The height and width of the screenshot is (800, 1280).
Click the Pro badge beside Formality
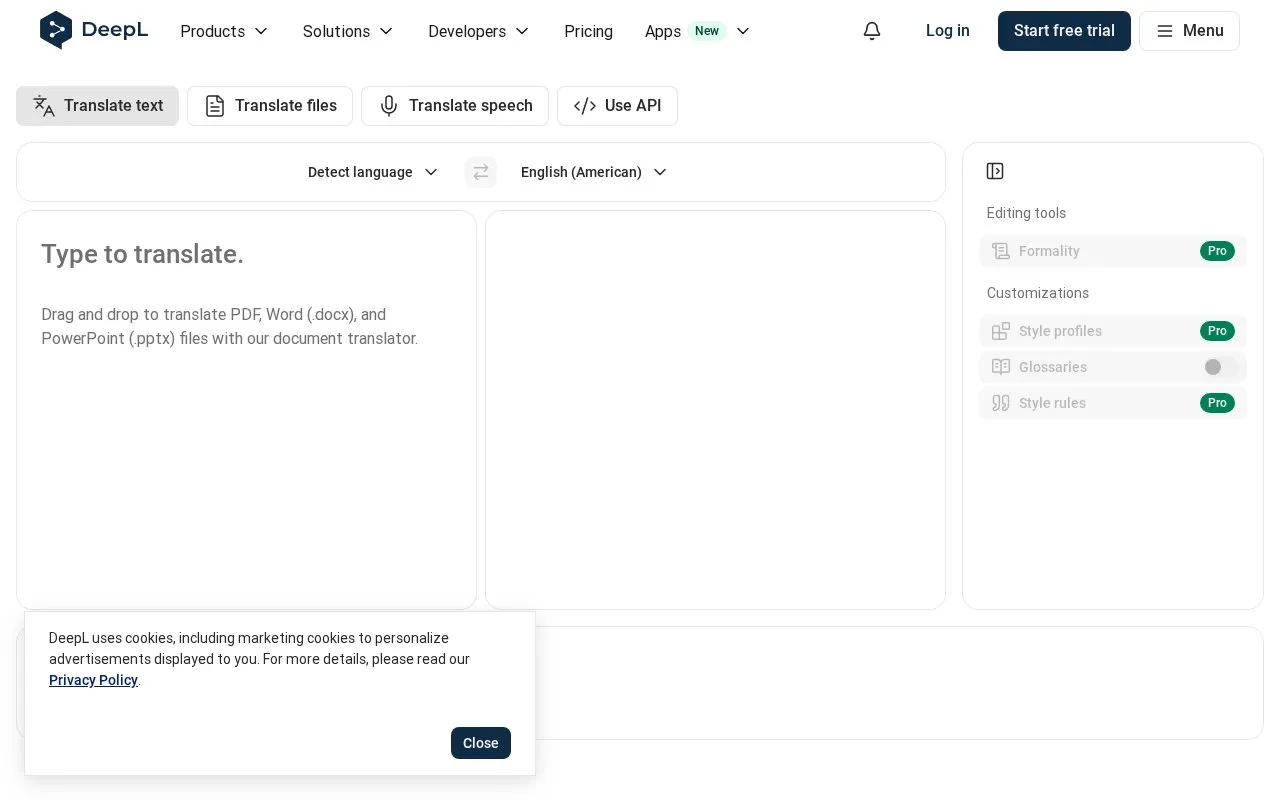point(1217,251)
